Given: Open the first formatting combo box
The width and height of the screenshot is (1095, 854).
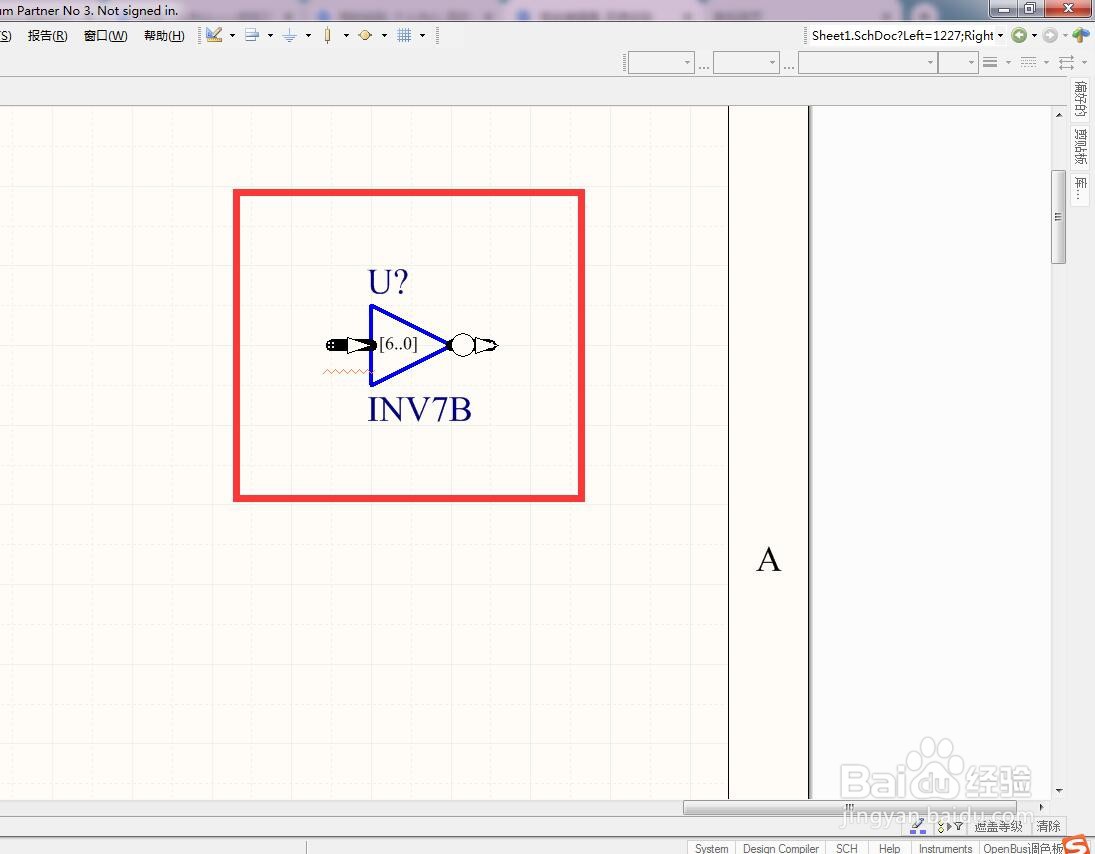Looking at the screenshot, I should (661, 63).
